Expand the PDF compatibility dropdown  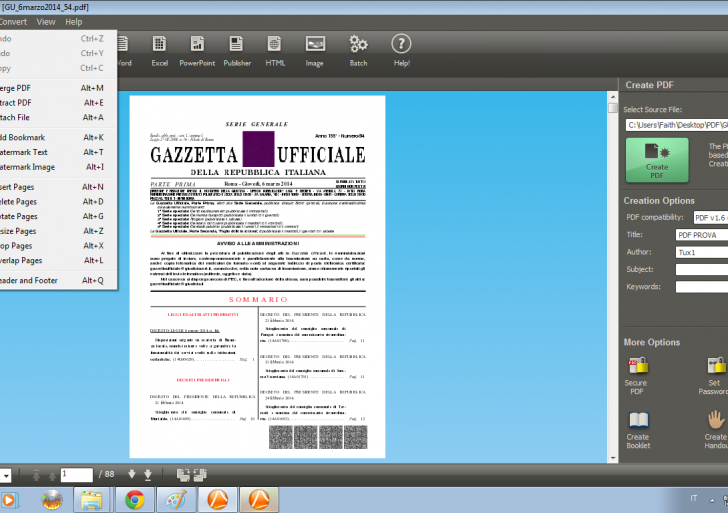point(710,217)
